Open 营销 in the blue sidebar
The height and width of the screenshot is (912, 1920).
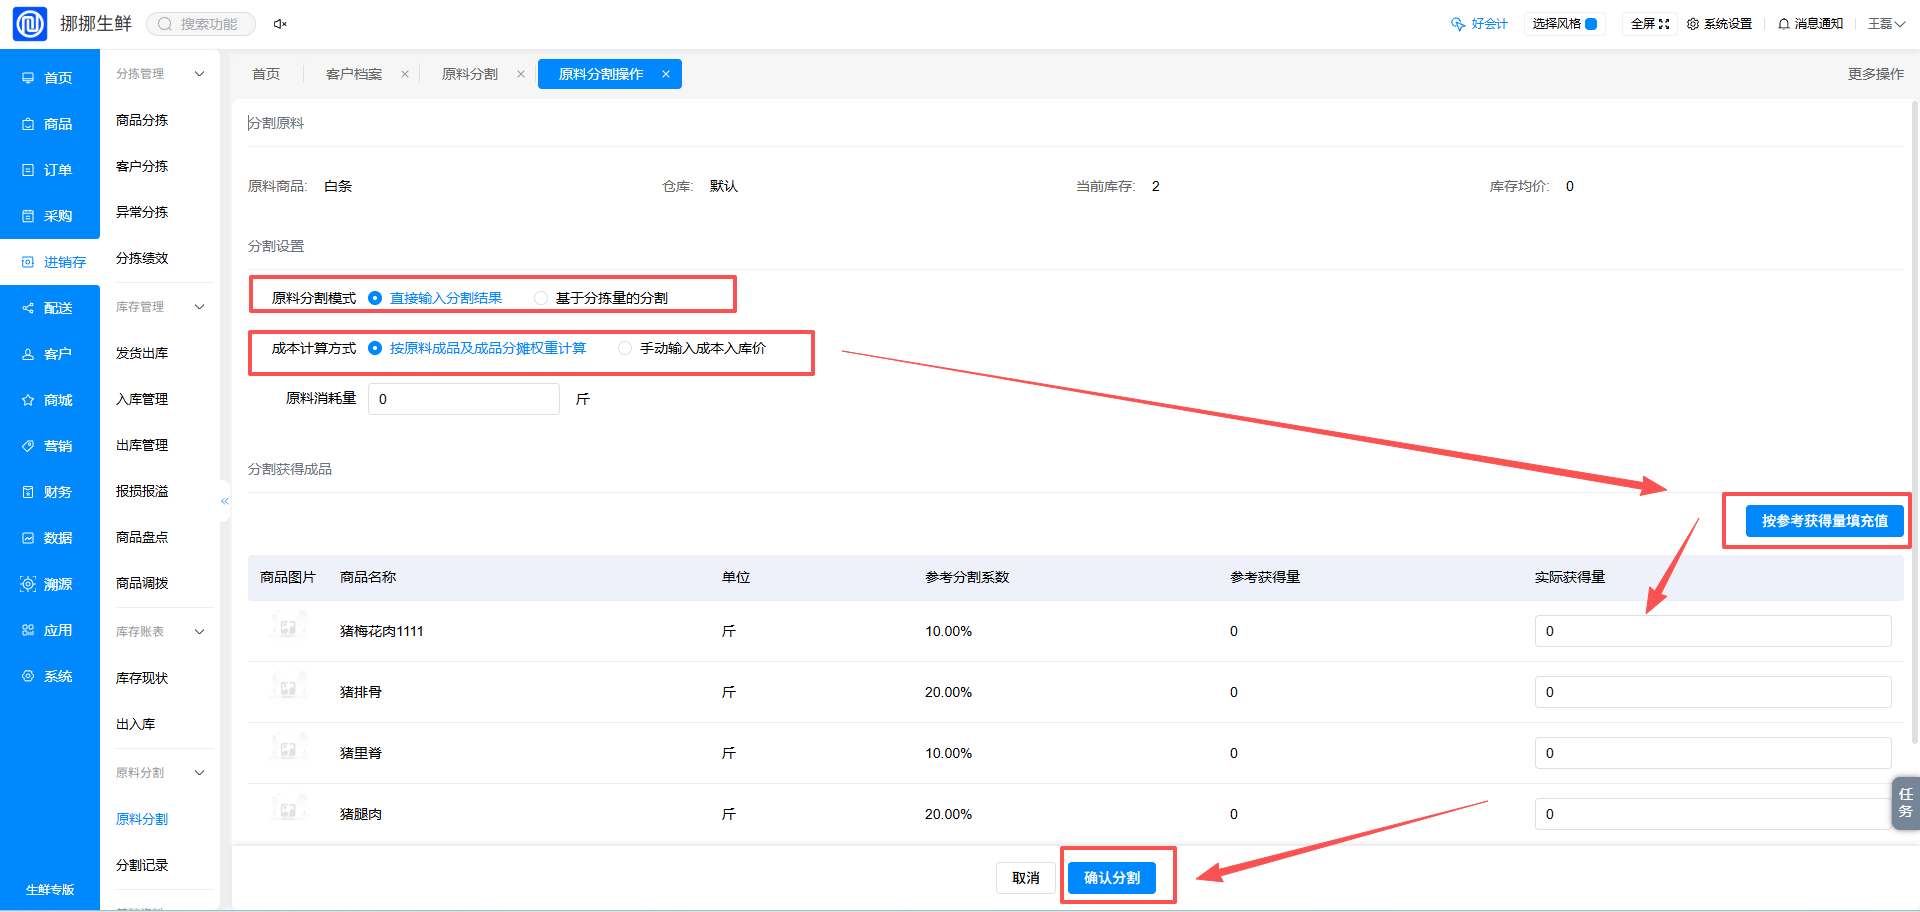(49, 446)
